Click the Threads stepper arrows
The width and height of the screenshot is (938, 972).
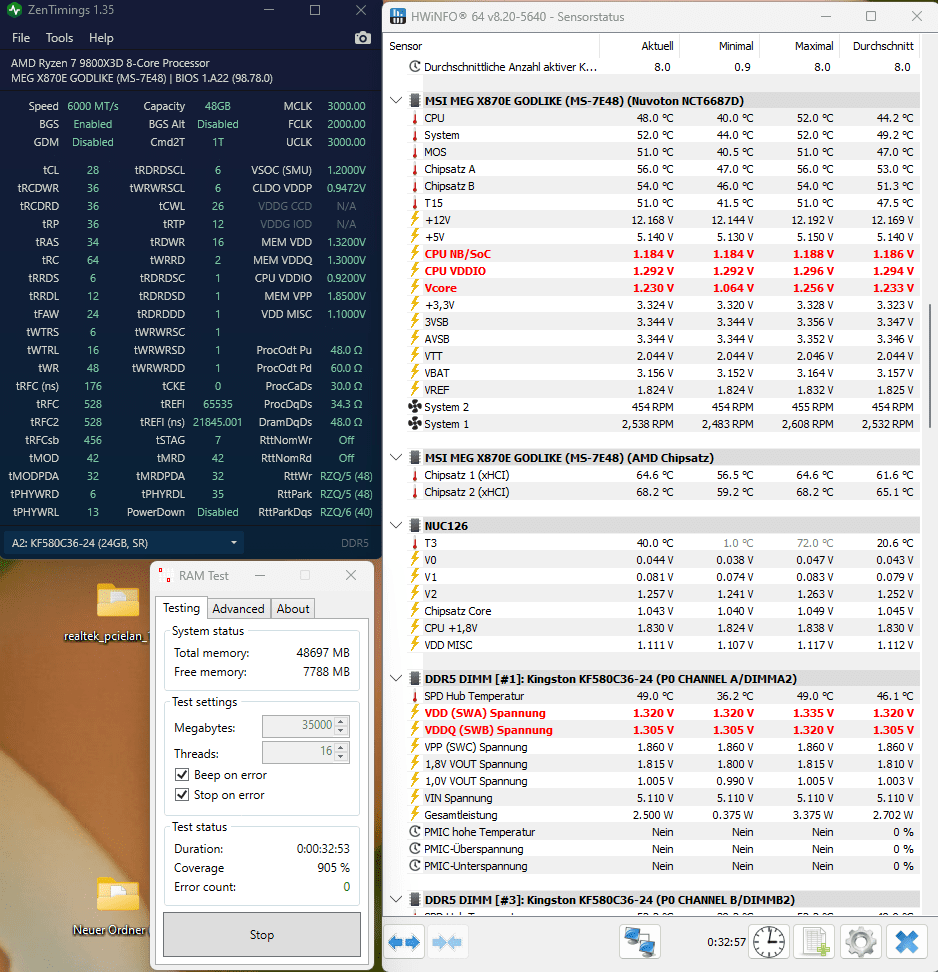pyautogui.click(x=341, y=753)
